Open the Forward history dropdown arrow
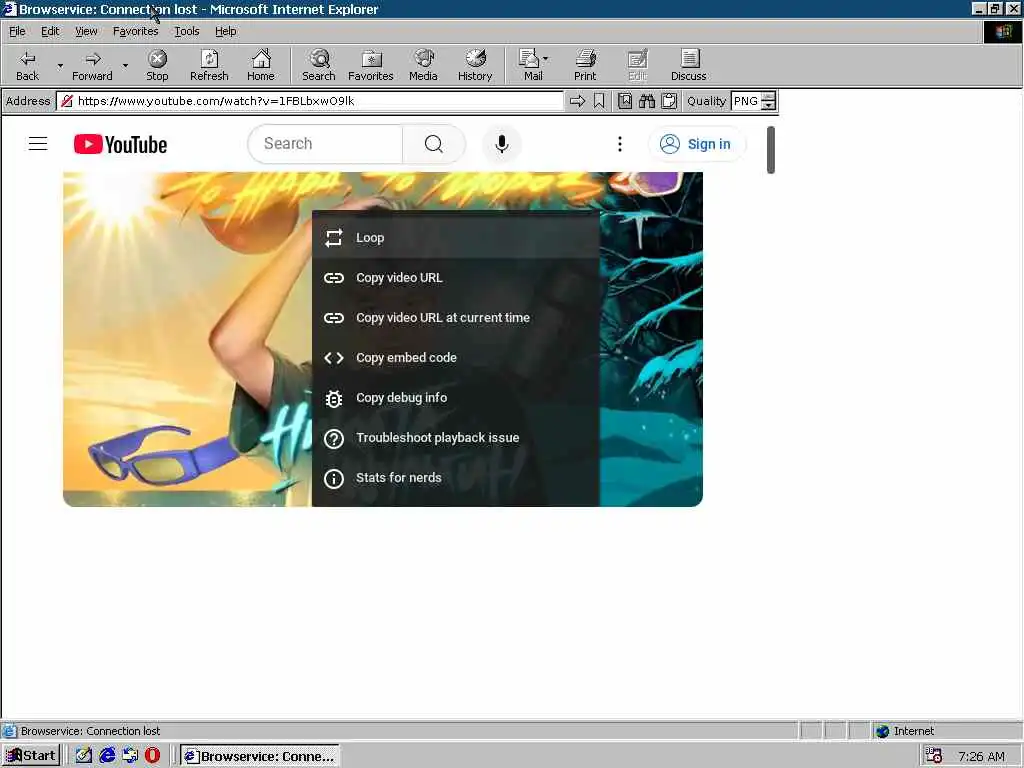The image size is (1024, 768). point(125,65)
